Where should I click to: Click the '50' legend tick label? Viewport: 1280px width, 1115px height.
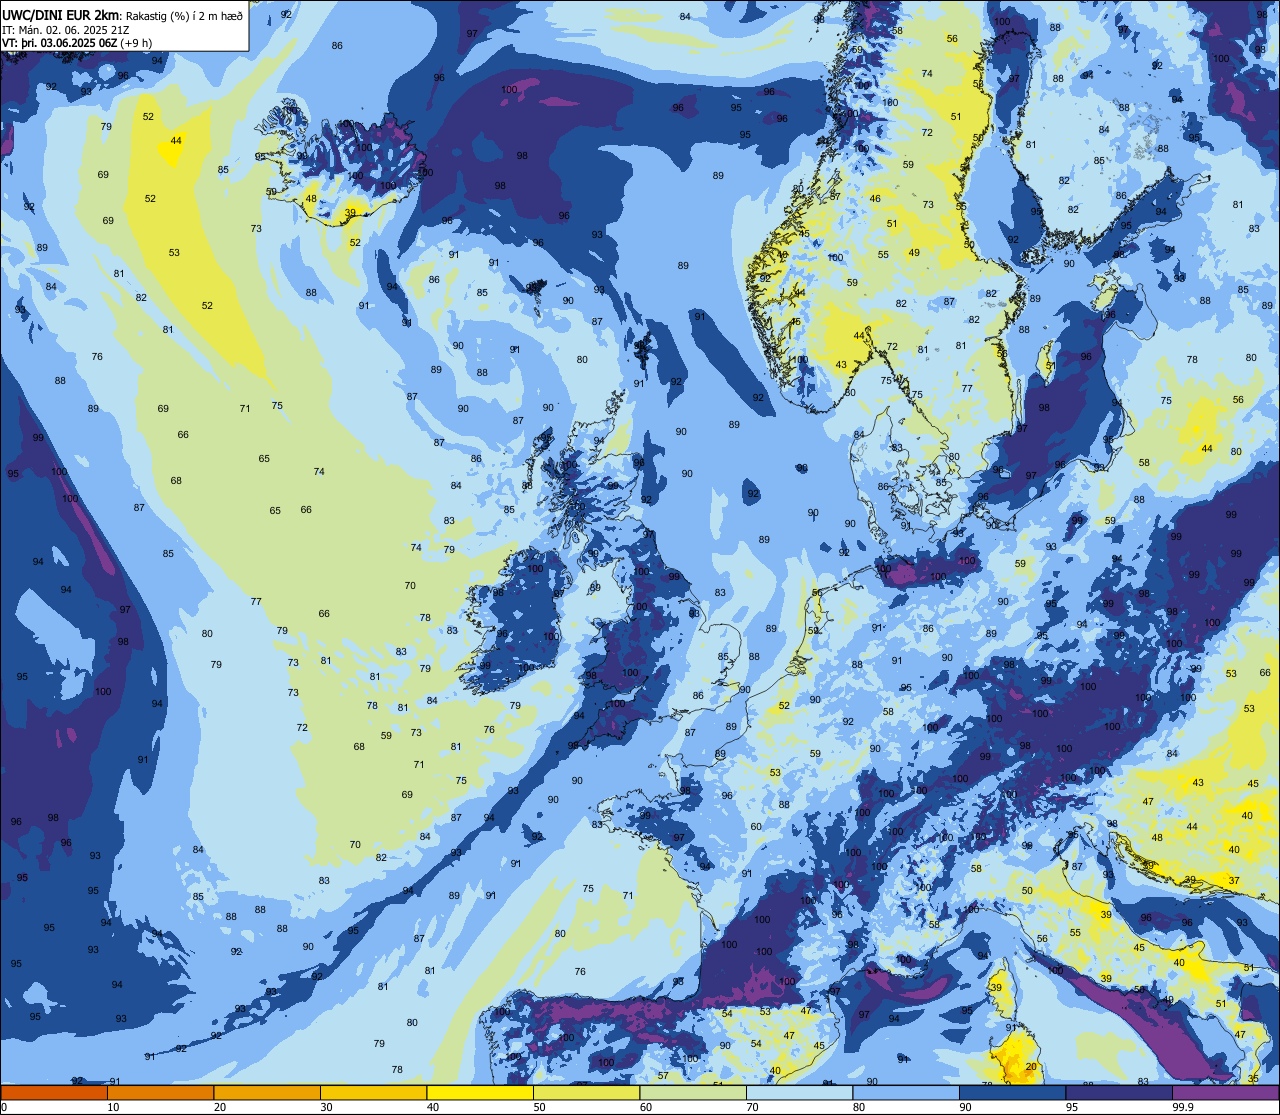click(x=539, y=1106)
